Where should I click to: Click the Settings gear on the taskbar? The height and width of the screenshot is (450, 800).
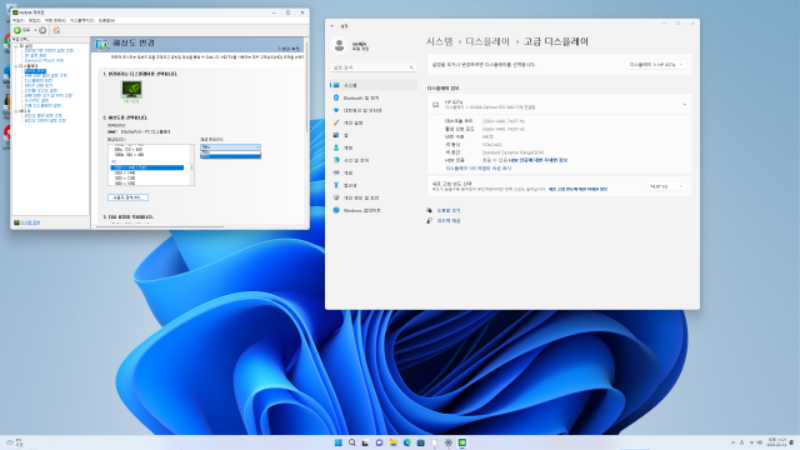tap(448, 442)
